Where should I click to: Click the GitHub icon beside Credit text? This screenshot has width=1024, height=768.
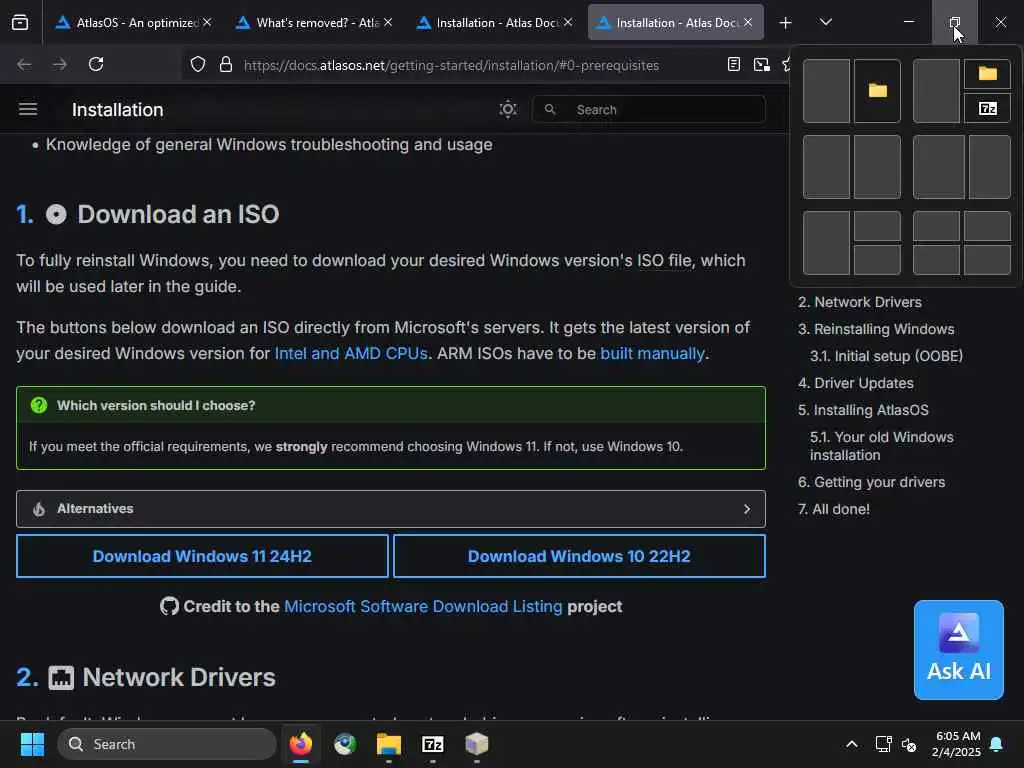[x=169, y=606]
